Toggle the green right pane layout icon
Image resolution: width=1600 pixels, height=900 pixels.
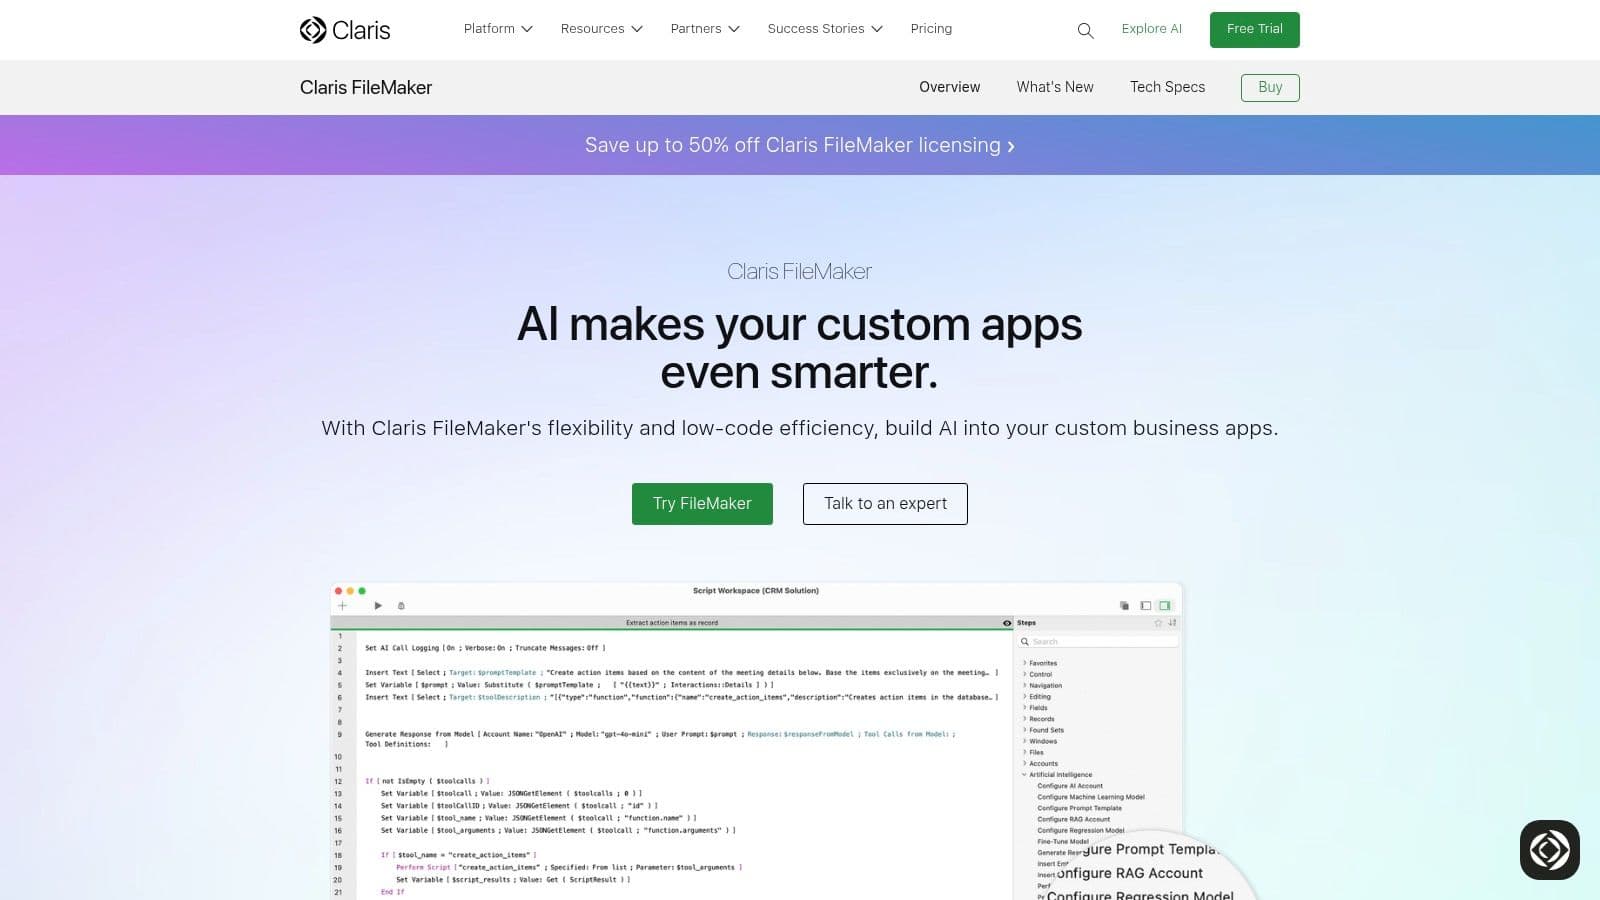coord(1165,605)
